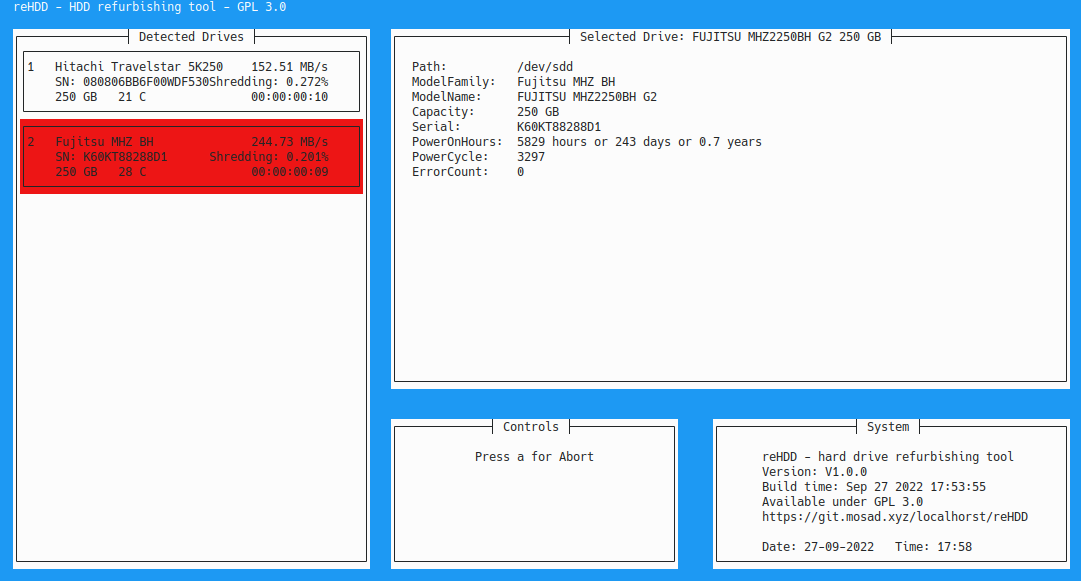Click the System panel title
Image resolution: width=1081 pixels, height=581 pixels.
point(887,427)
